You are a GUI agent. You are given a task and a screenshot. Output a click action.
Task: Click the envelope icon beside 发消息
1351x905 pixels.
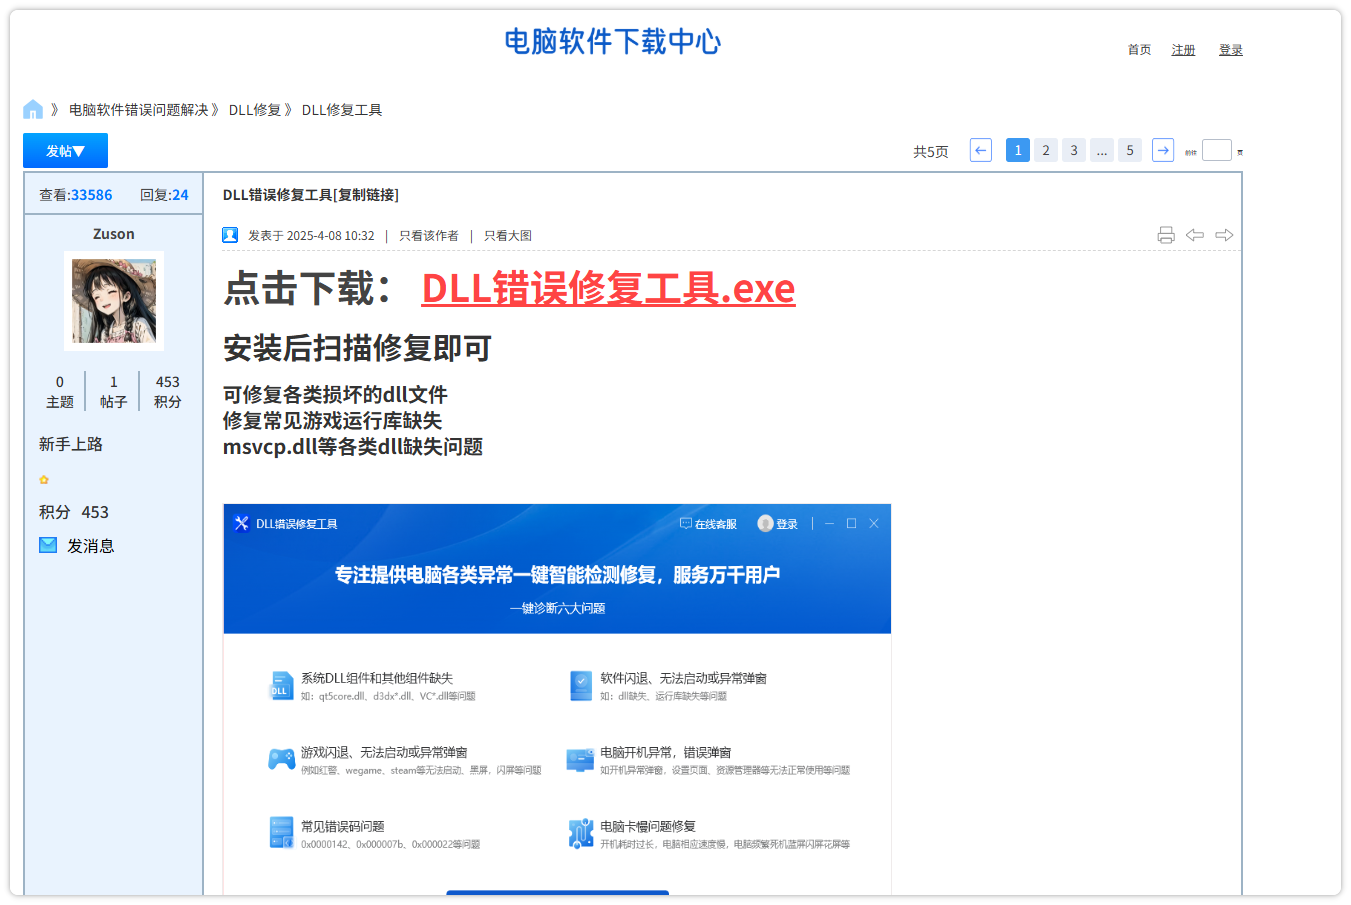(48, 545)
